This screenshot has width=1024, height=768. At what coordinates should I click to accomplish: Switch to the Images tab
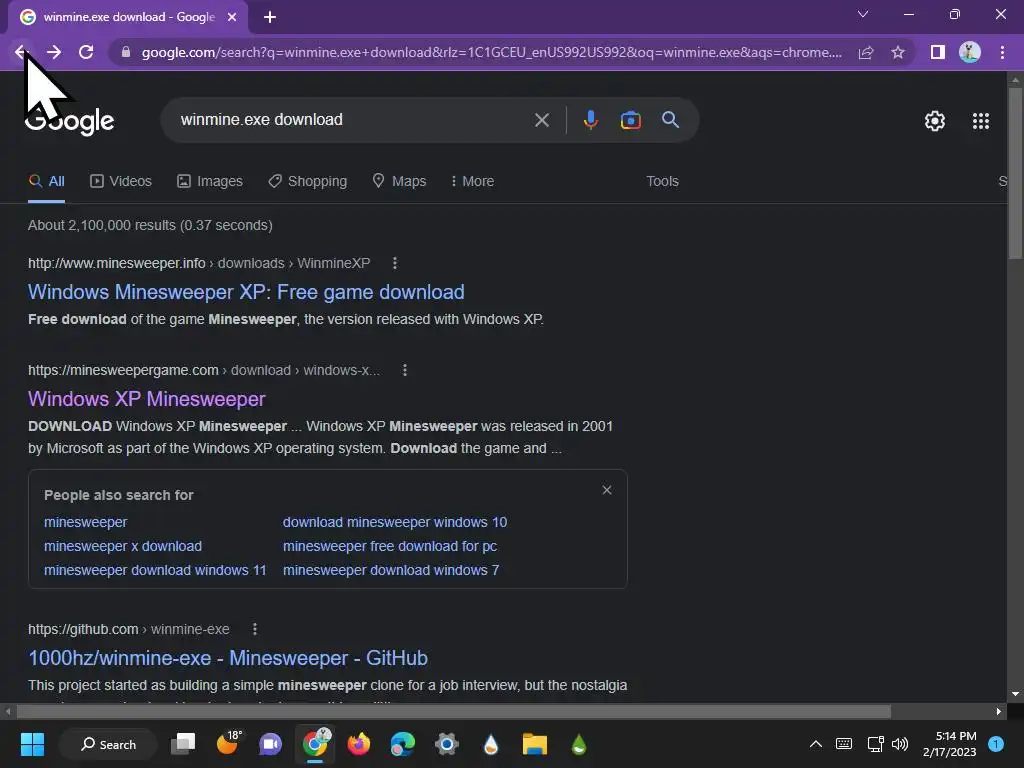click(210, 182)
